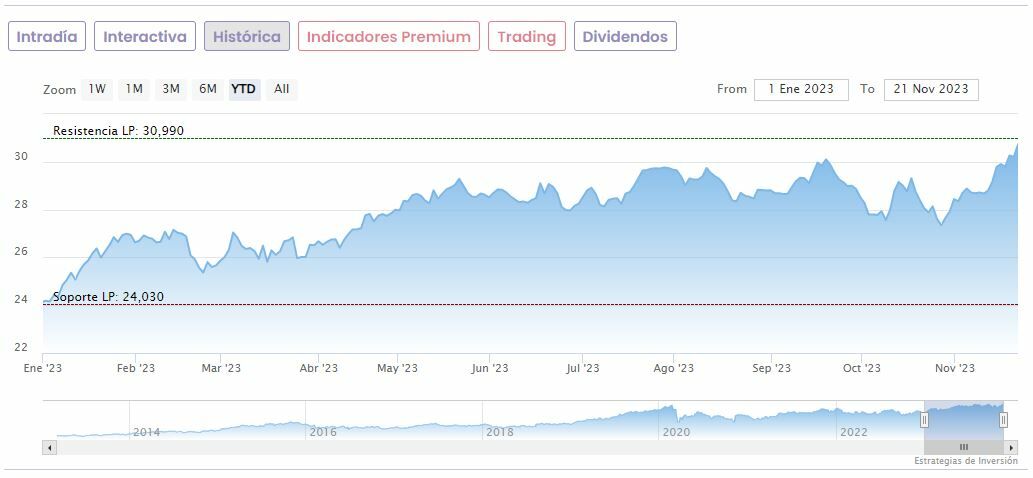The width and height of the screenshot is (1033, 478).
Task: Click the To date field
Action: (x=931, y=89)
